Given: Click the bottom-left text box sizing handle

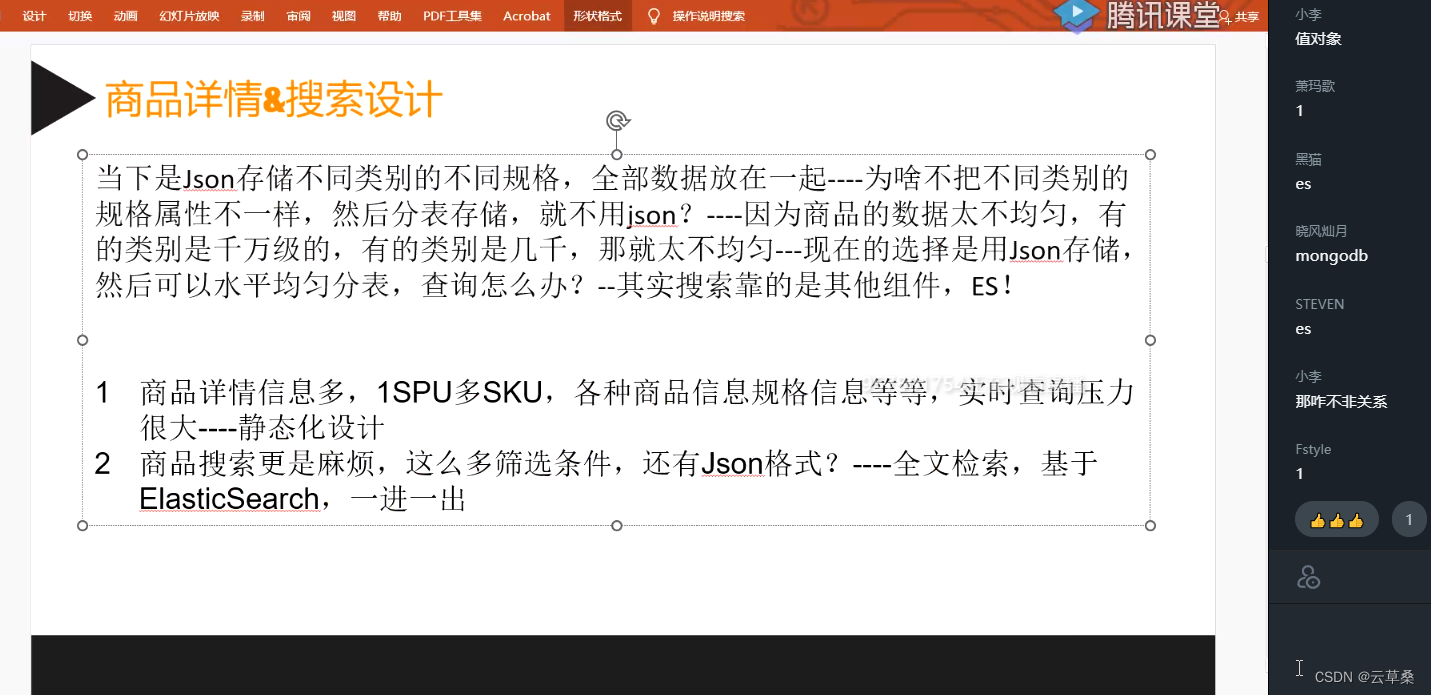Looking at the screenshot, I should 82,525.
